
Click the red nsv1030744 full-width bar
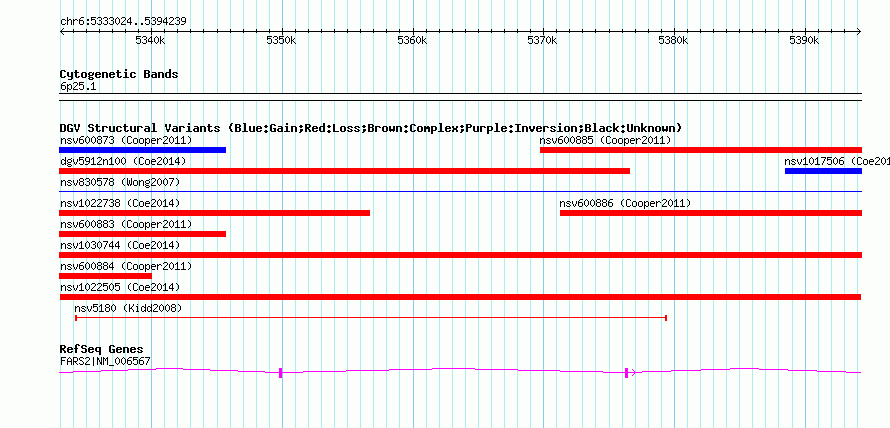(460, 255)
